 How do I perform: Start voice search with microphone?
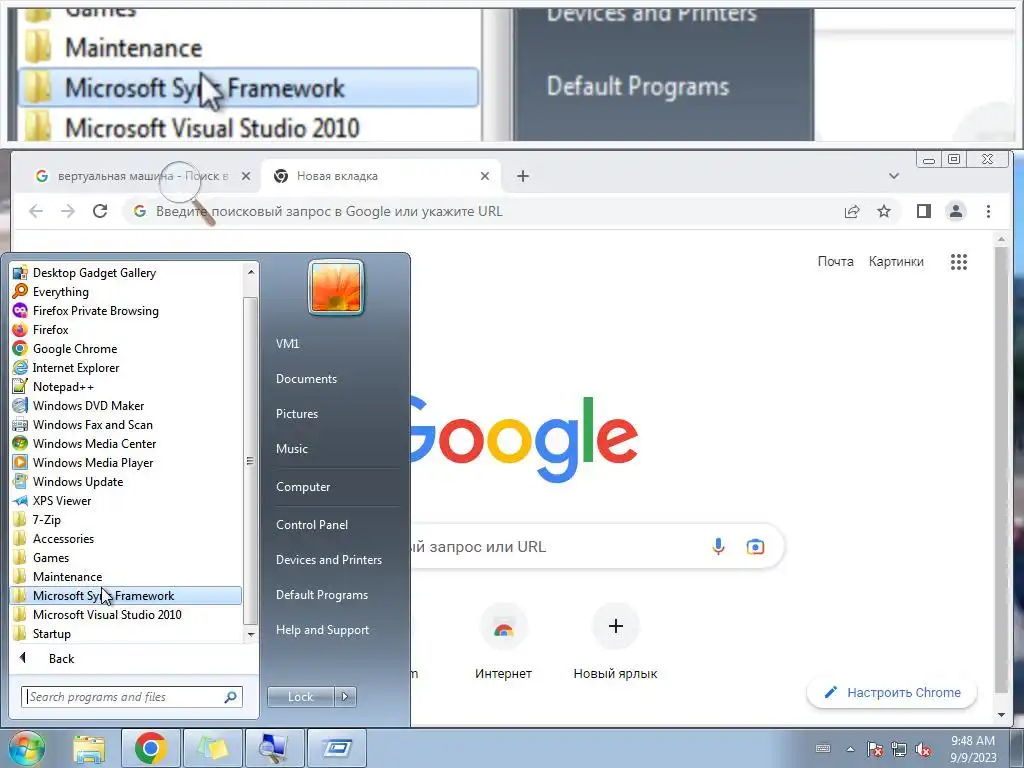(x=718, y=547)
